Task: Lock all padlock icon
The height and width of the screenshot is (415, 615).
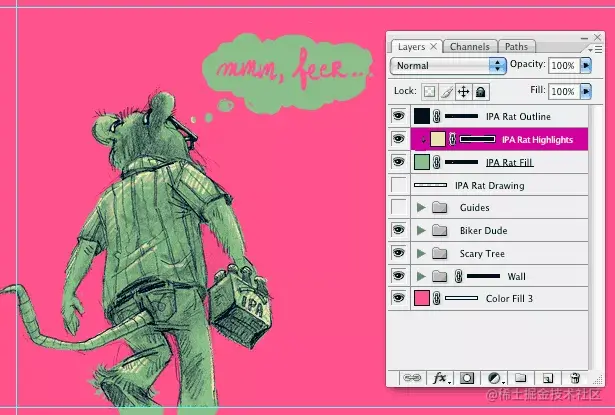Action: (x=481, y=92)
